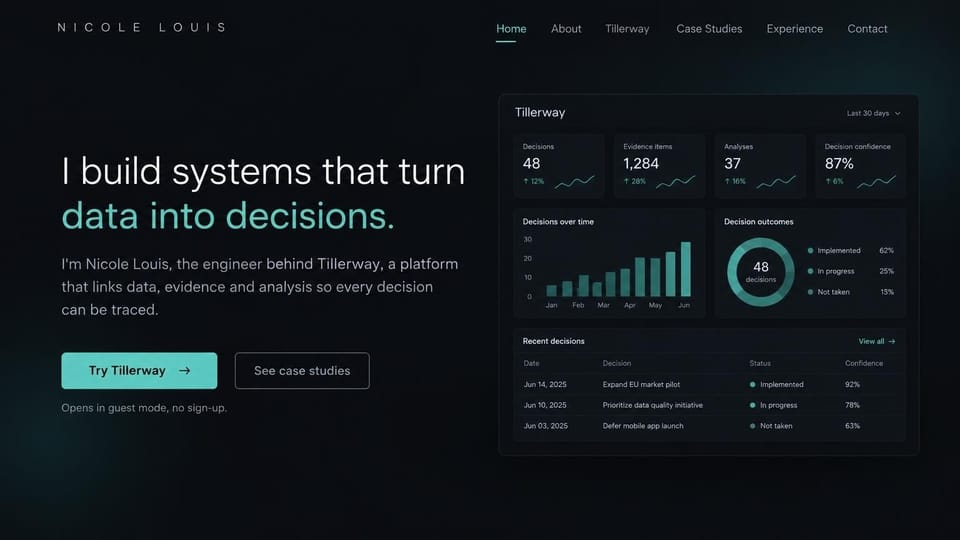Click the Jun 14, 2025 date cell

[545, 384]
